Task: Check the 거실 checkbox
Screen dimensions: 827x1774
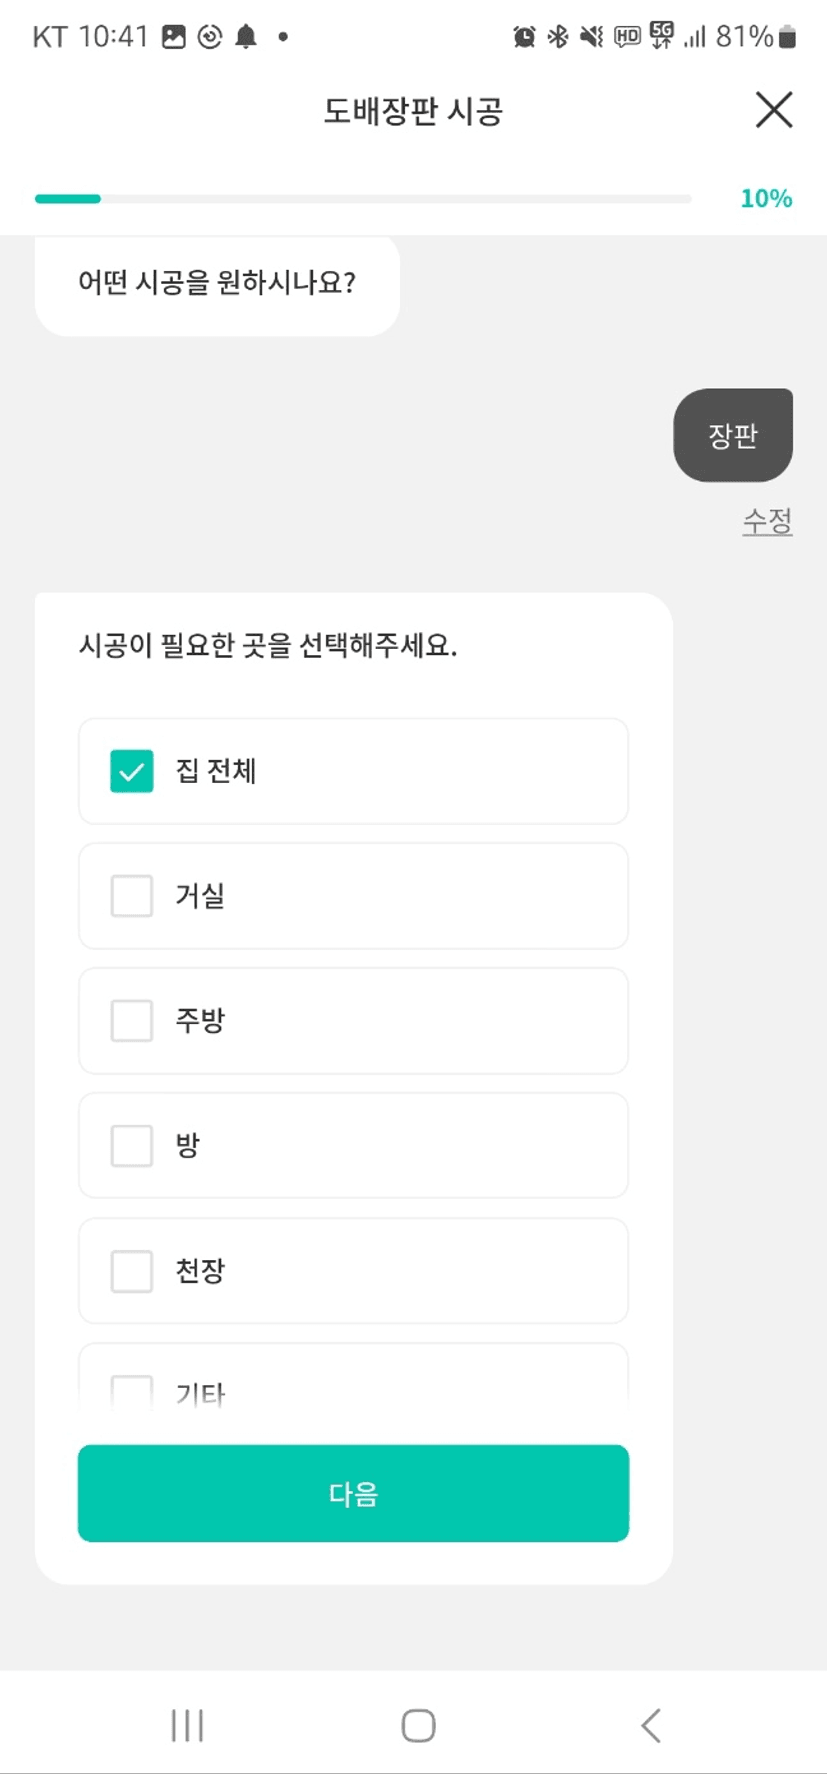Action: pyautogui.click(x=132, y=896)
